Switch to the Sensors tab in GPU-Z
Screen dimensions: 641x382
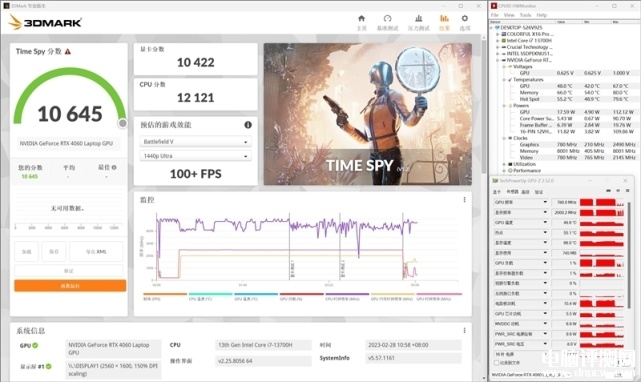point(512,192)
